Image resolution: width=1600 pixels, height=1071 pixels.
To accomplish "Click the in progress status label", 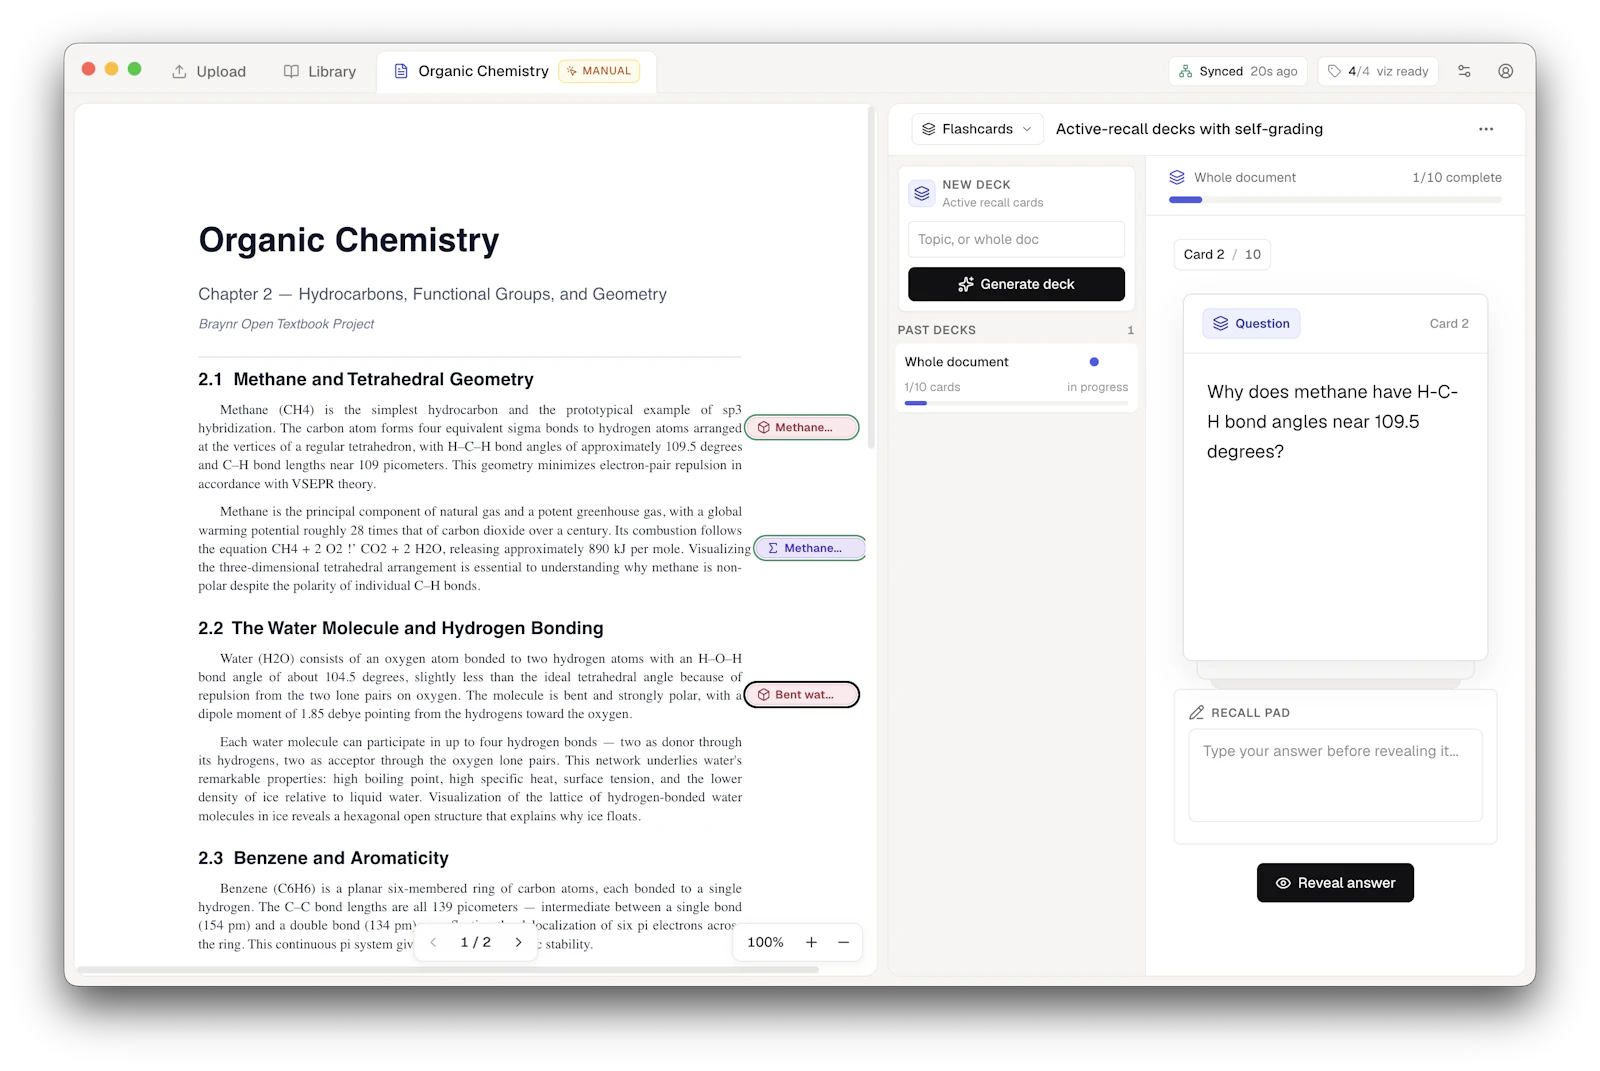I will click(1097, 387).
